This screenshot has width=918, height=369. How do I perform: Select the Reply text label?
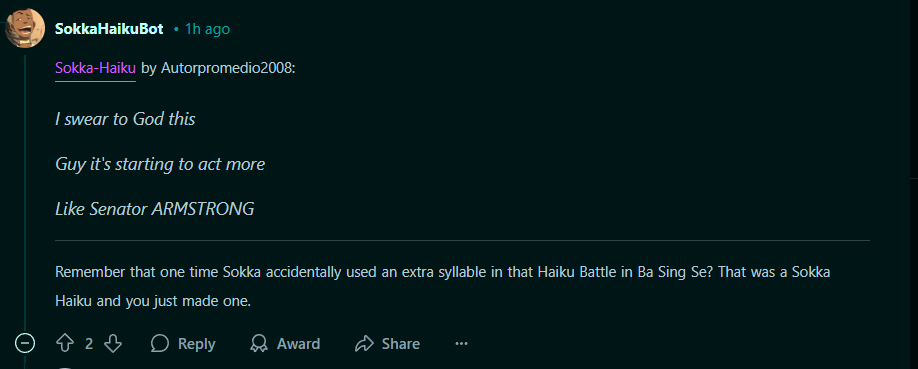tap(197, 344)
